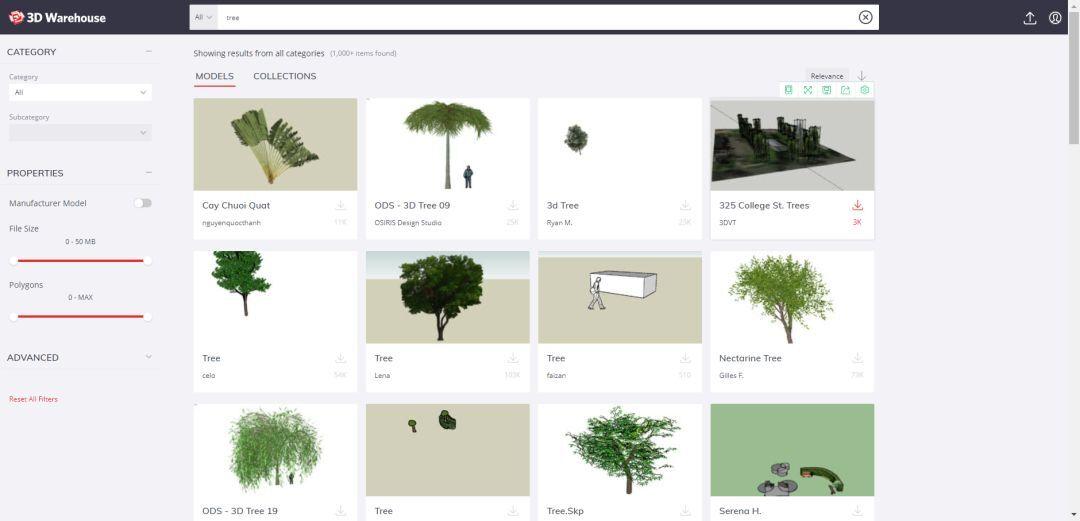Click the green save icon in hover toolbar
The width and height of the screenshot is (1080, 521).
click(x=827, y=90)
